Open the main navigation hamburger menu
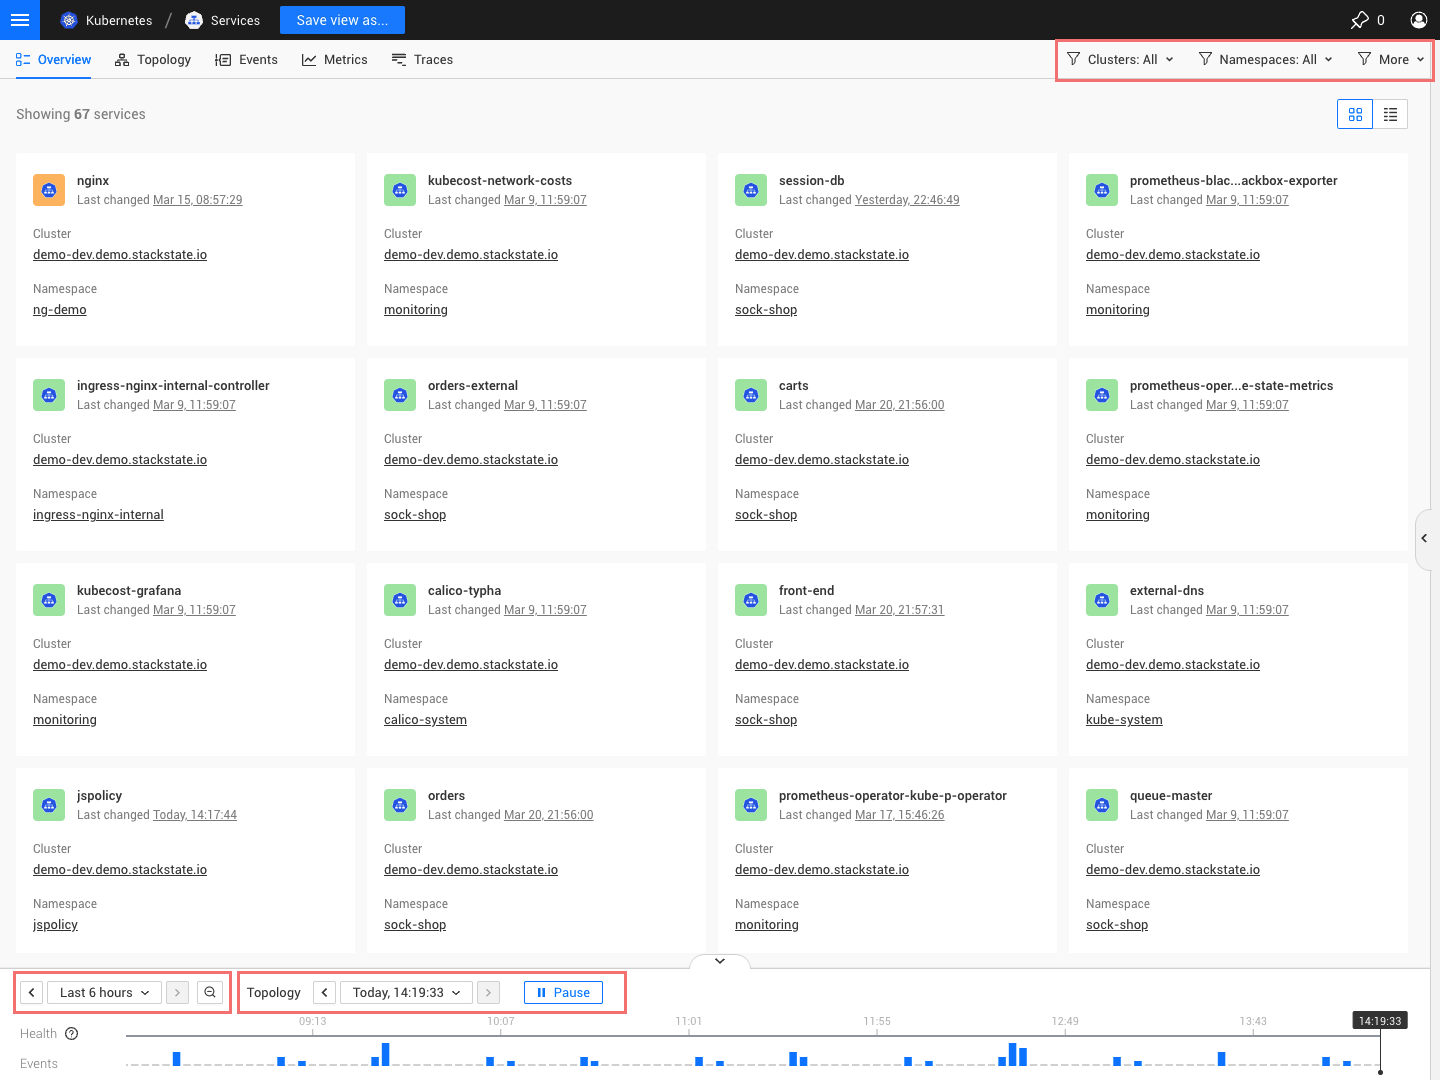 (20, 20)
